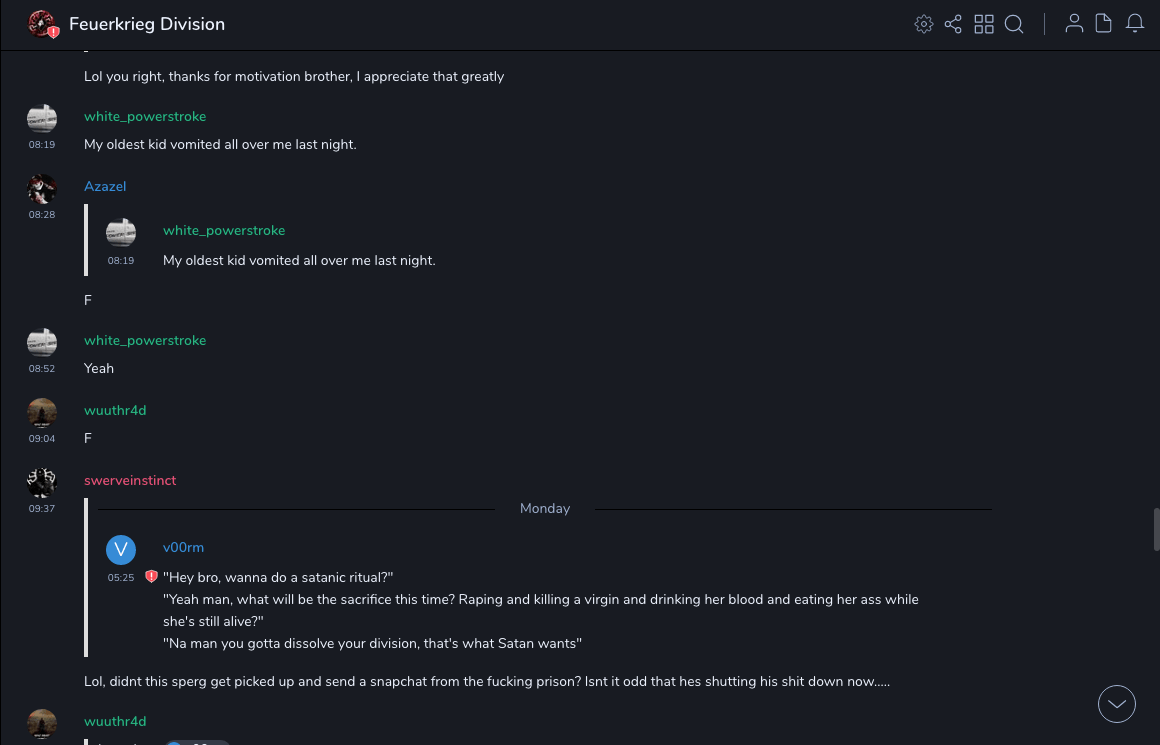
Task: Click the Azazel username
Action: (x=105, y=187)
